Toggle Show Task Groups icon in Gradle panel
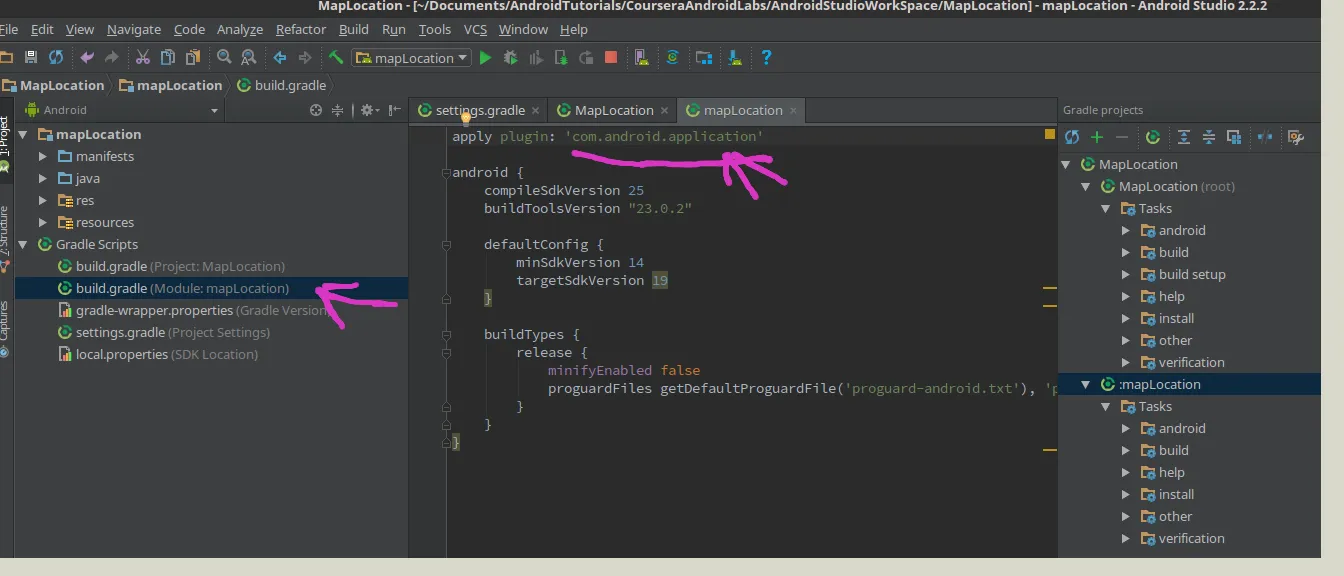This screenshot has width=1344, height=576. (x=1234, y=137)
